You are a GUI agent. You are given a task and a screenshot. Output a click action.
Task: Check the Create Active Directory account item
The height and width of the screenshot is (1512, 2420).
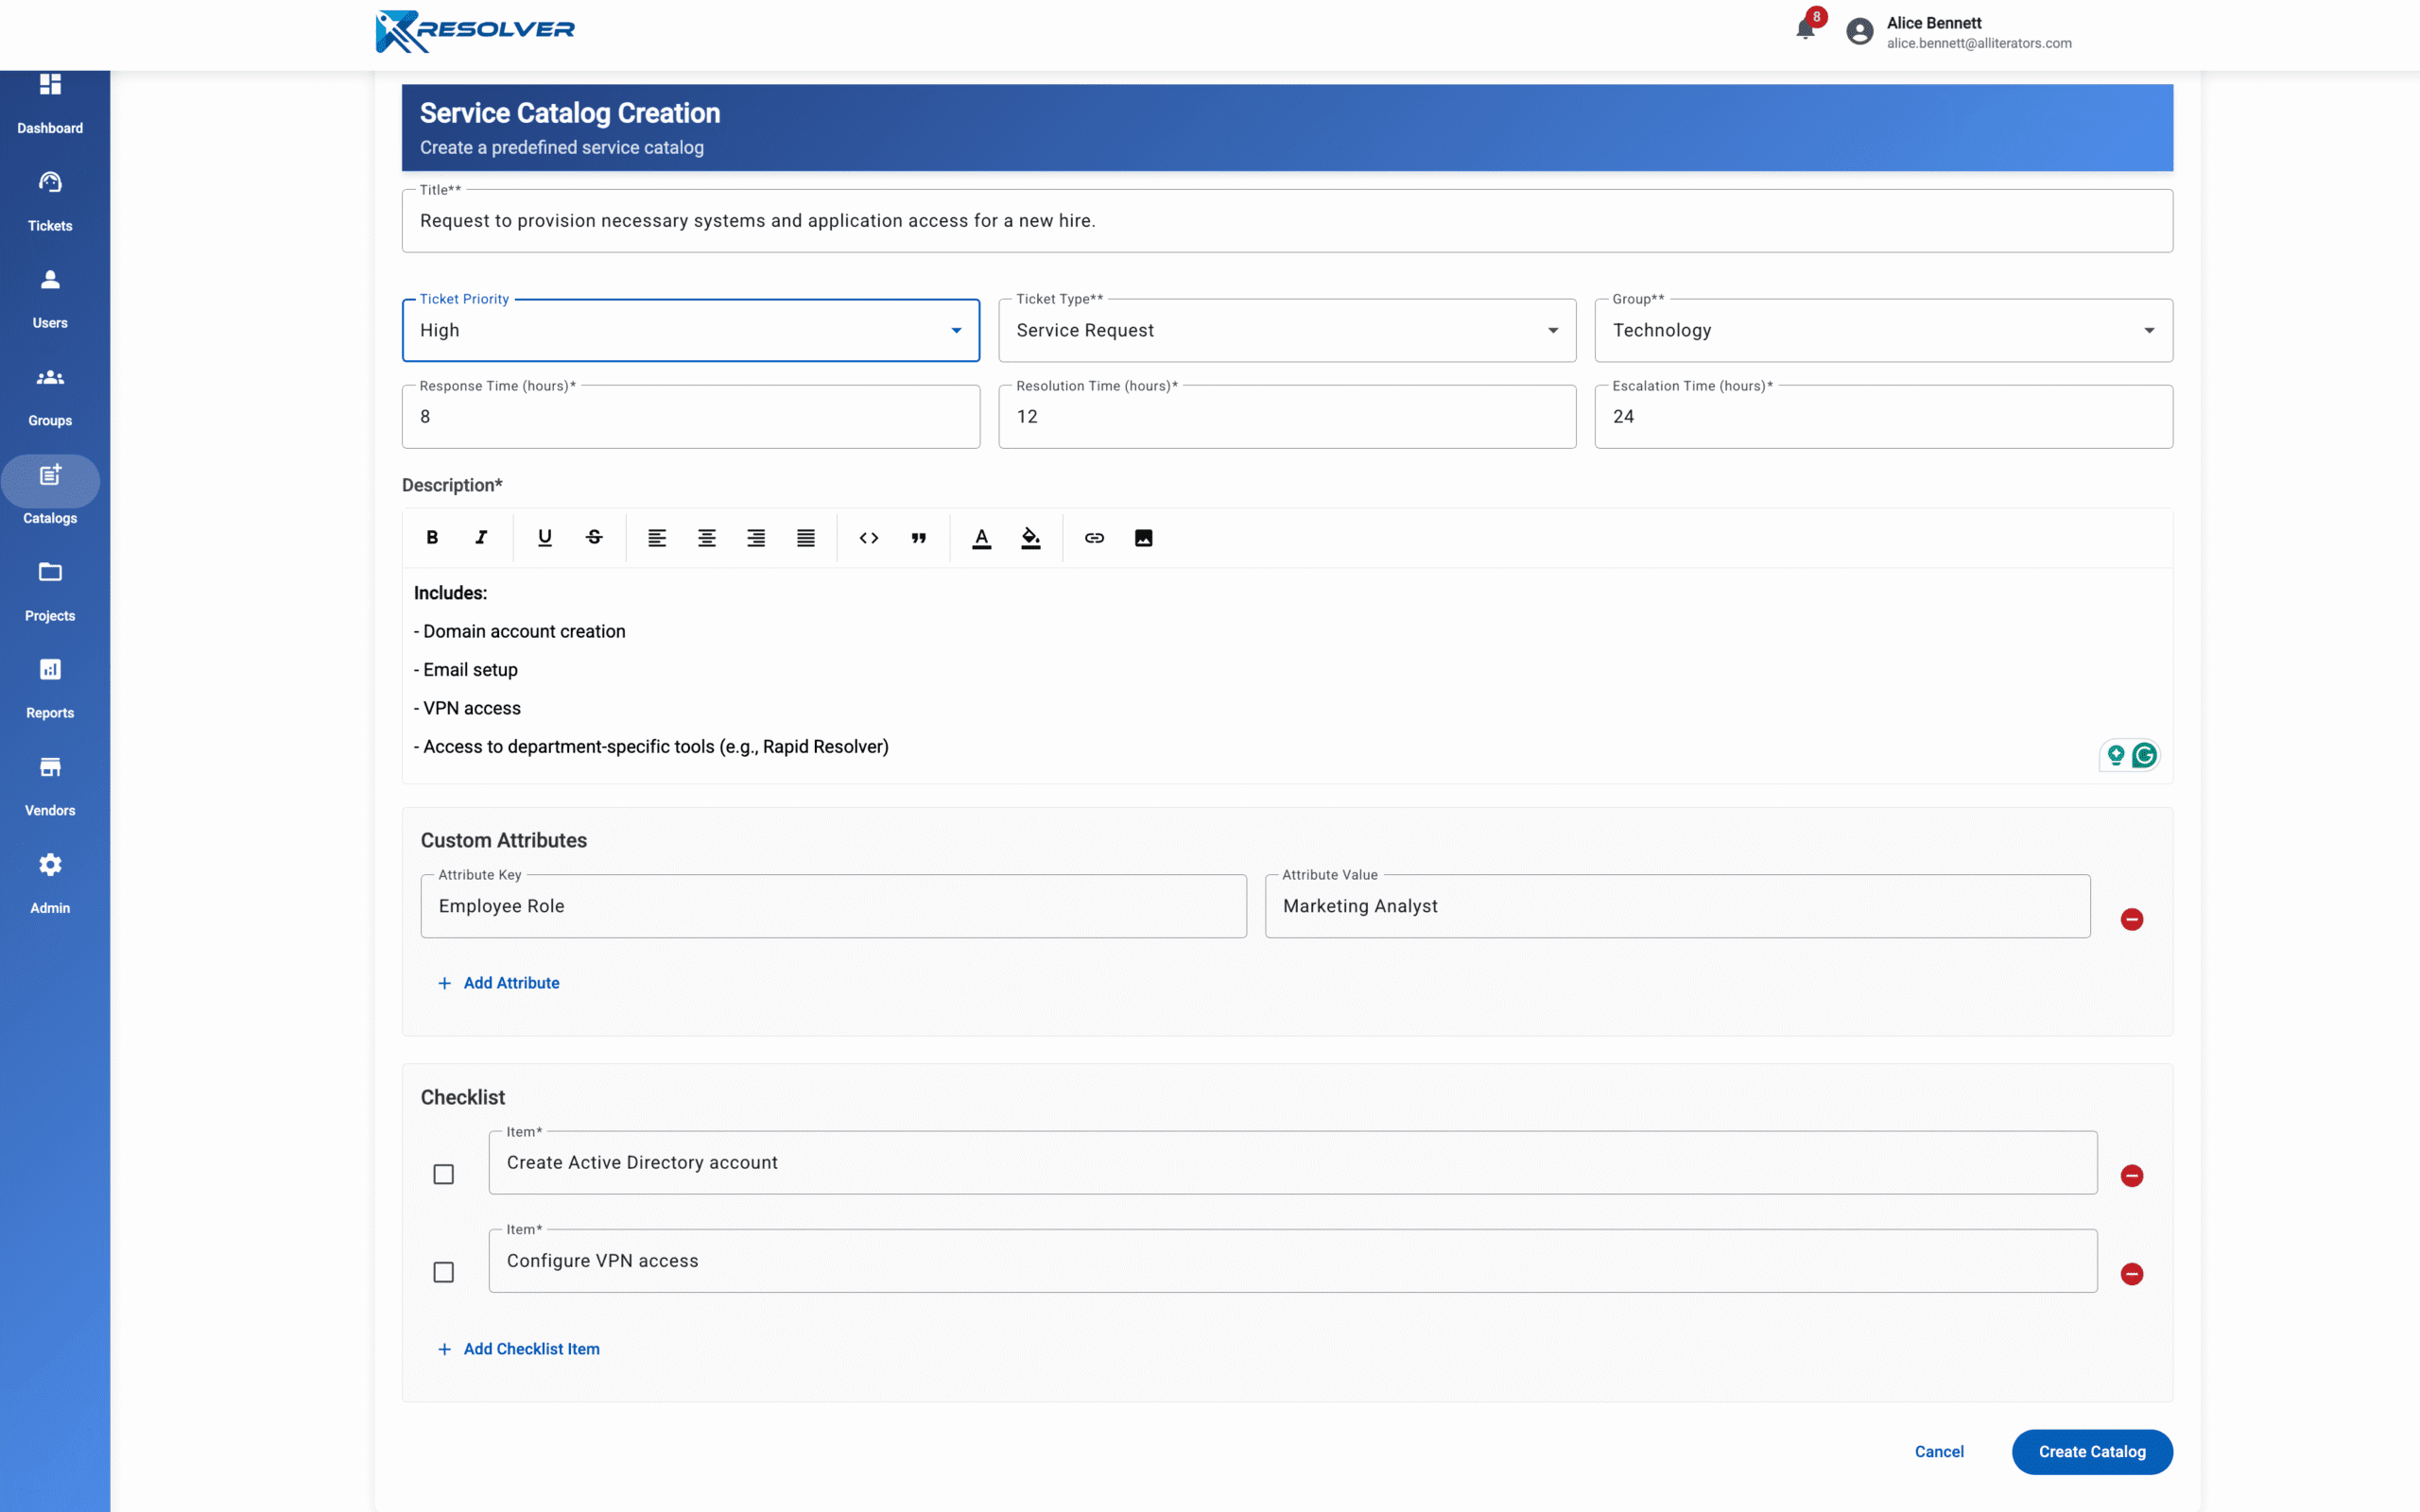[443, 1174]
